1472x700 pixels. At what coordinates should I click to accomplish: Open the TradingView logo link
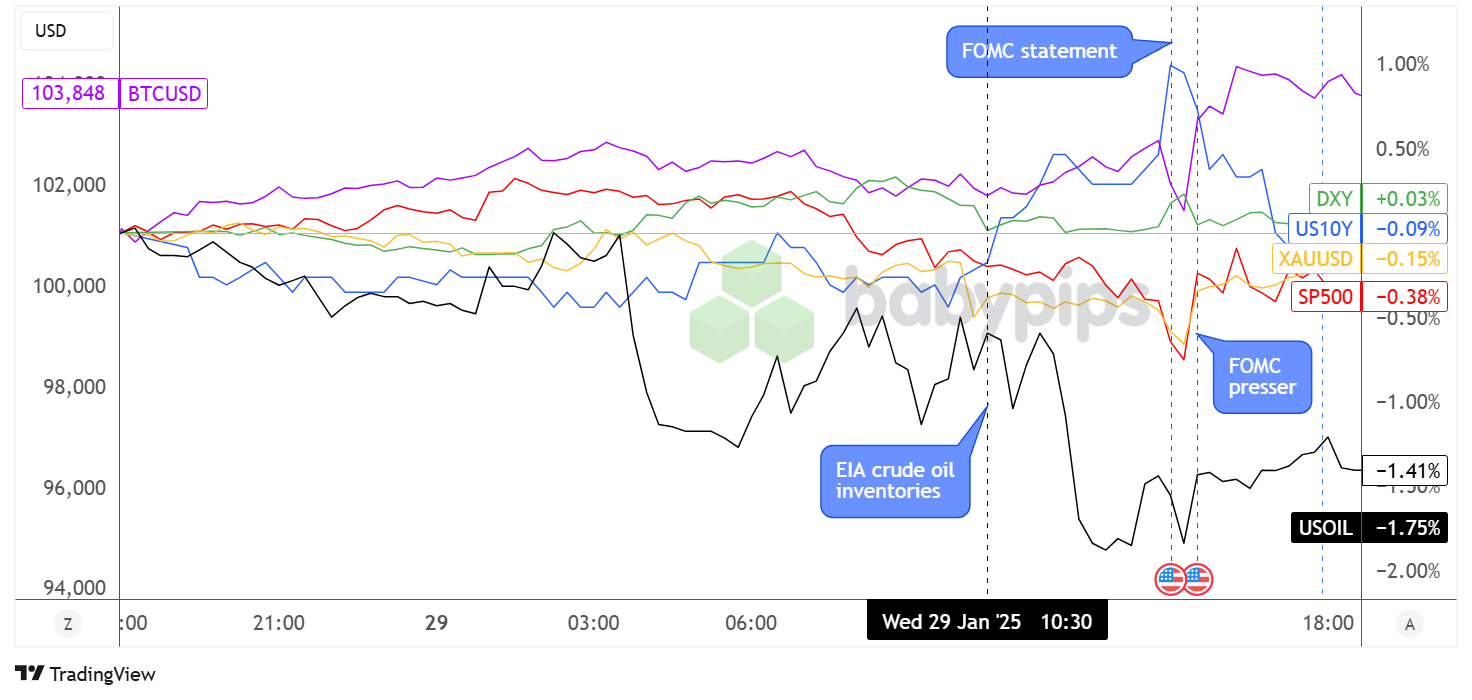(85, 674)
